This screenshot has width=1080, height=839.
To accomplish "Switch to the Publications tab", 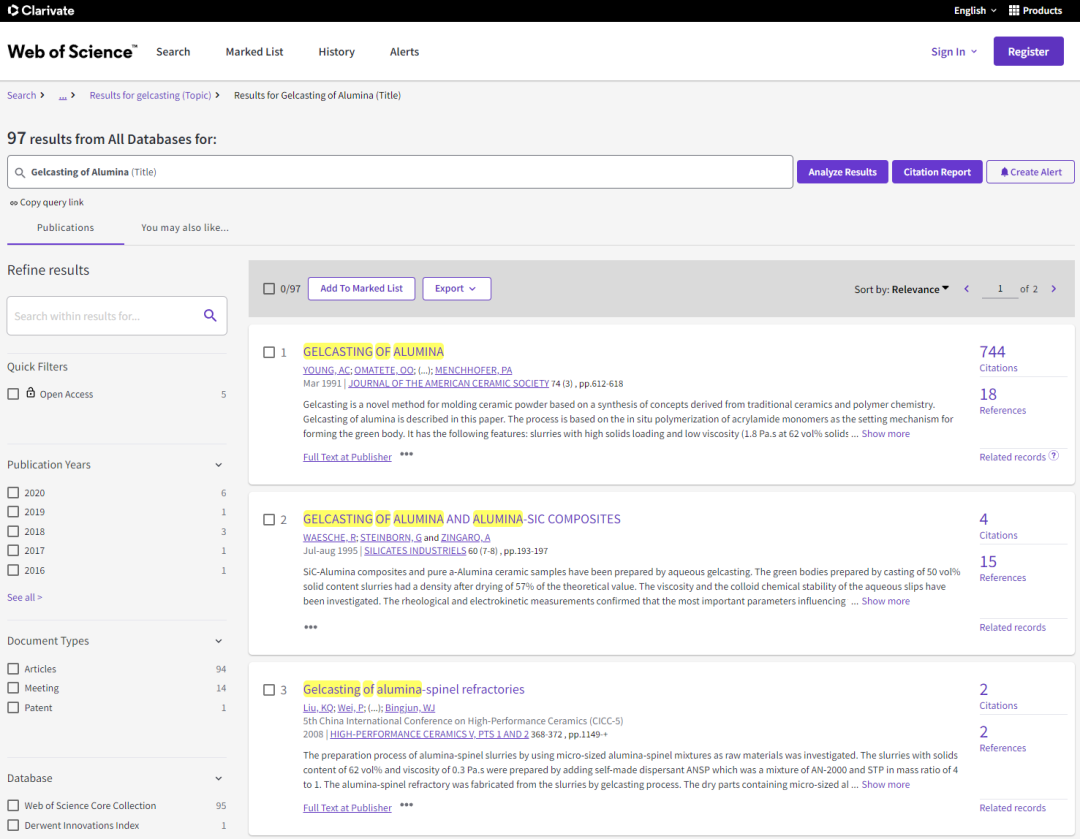I will (x=65, y=228).
